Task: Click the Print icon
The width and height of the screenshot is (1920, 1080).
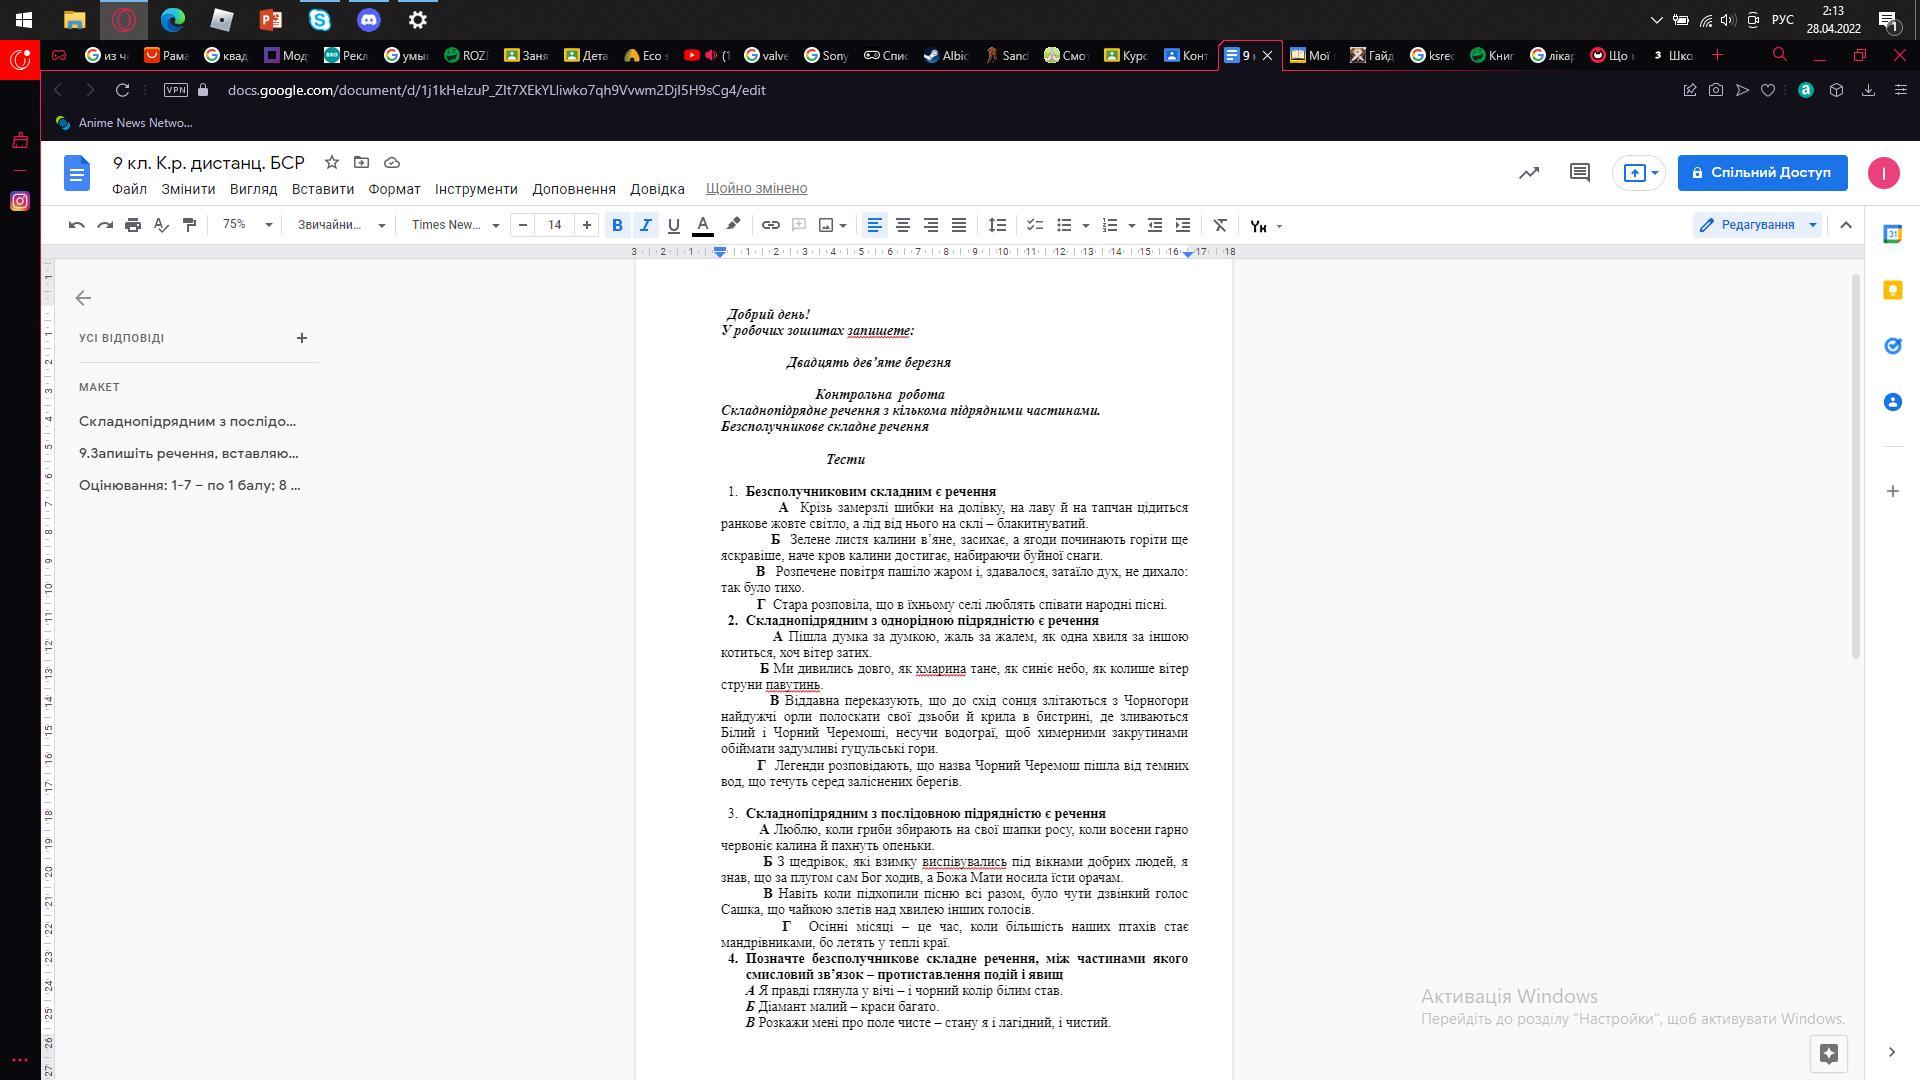Action: click(x=133, y=226)
